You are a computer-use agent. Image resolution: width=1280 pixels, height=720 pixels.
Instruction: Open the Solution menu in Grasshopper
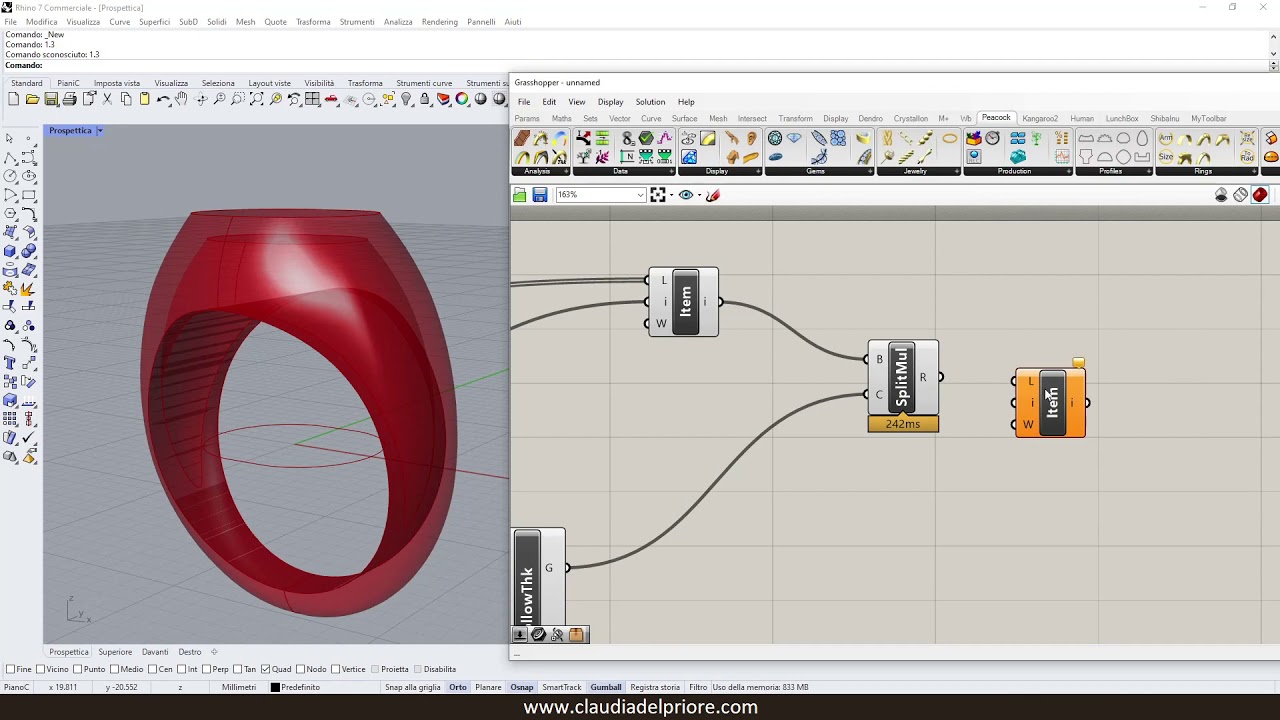pos(650,102)
